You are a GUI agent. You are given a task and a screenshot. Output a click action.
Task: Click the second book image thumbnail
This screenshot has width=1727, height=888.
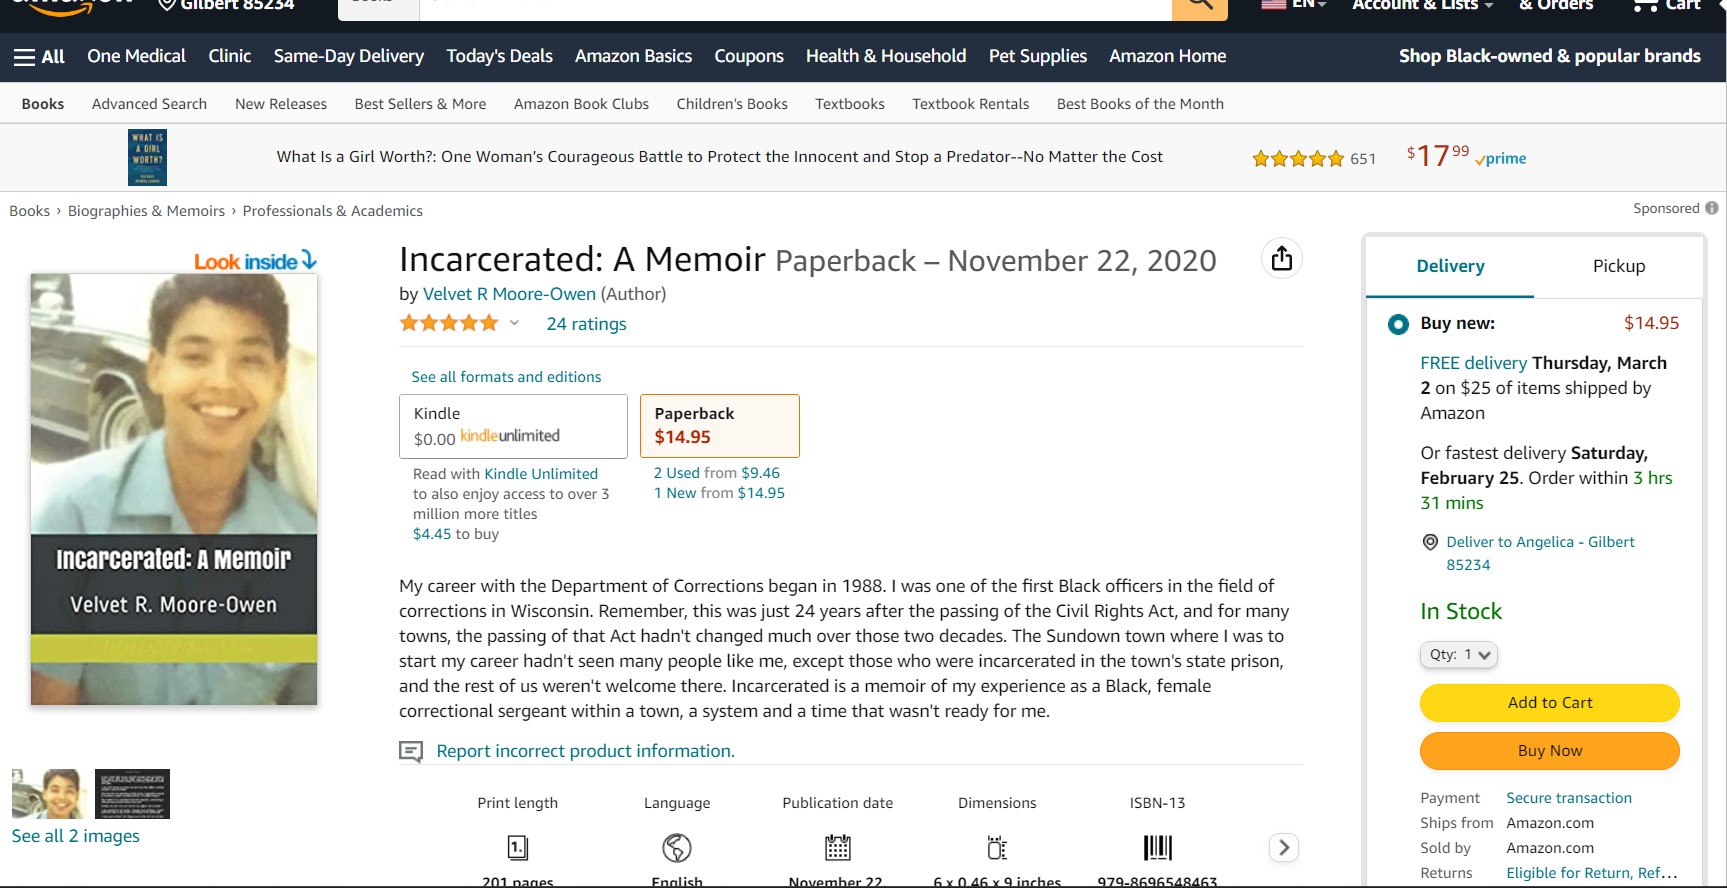click(x=132, y=794)
